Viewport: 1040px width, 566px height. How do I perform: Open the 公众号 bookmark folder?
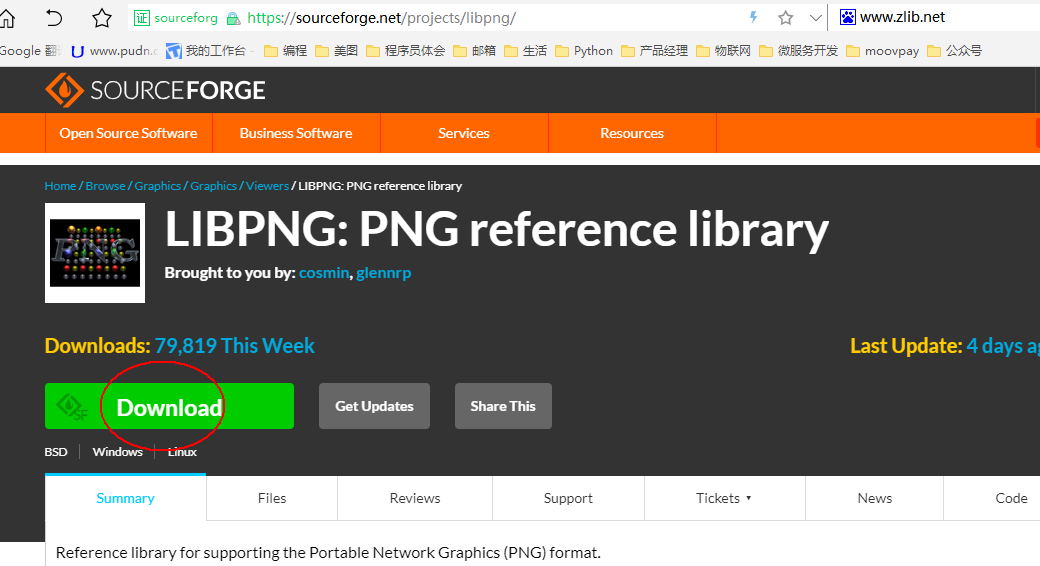[954, 51]
